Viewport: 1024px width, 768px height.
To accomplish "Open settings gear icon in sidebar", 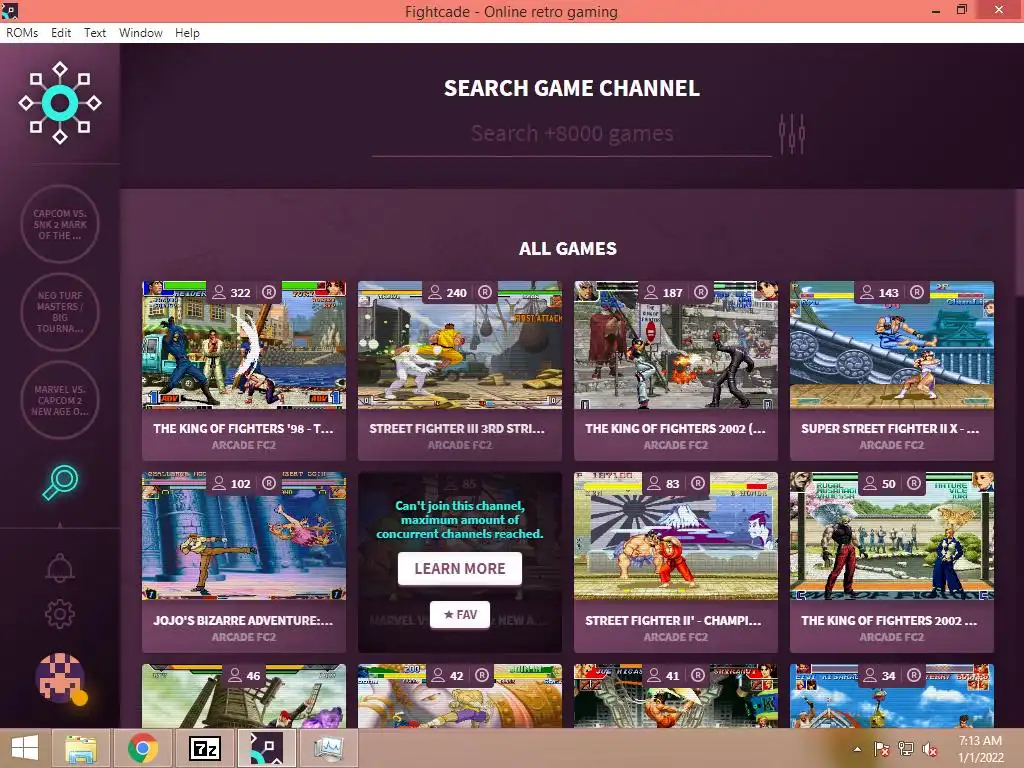I will 59,613.
